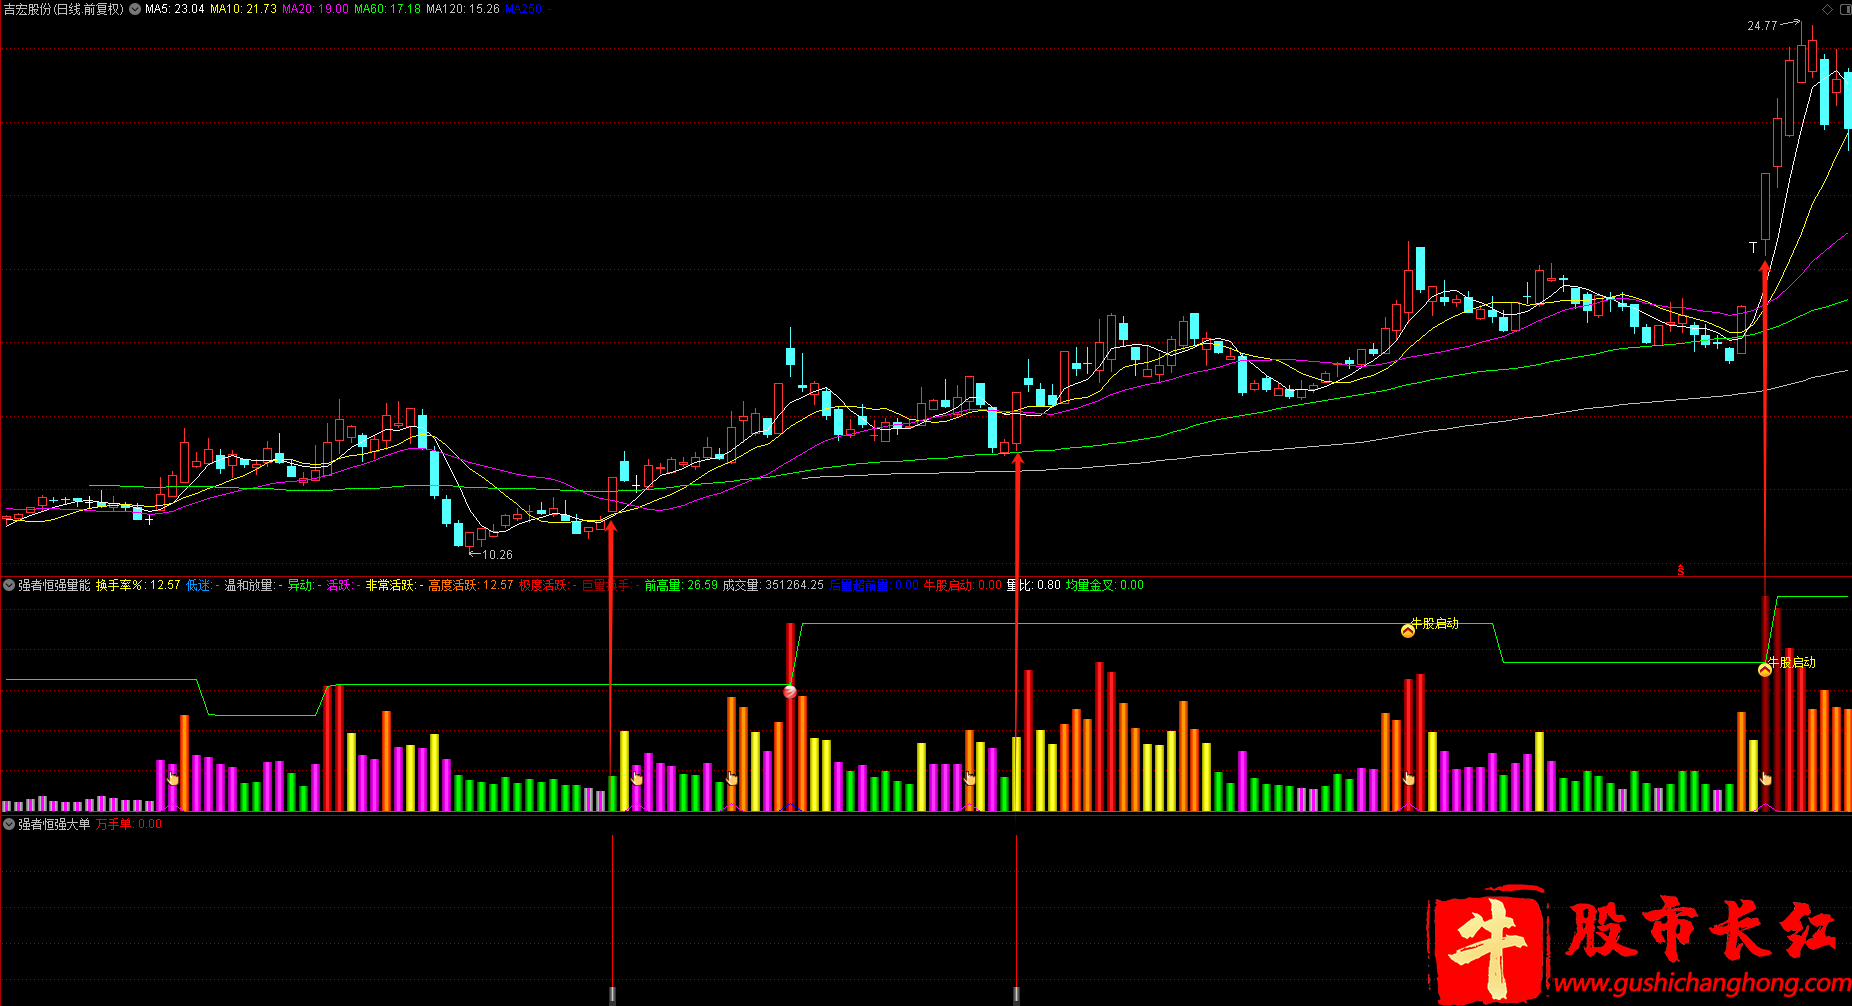Click the 成交量: 351264.25 value
1852x1006 pixels.
point(773,585)
